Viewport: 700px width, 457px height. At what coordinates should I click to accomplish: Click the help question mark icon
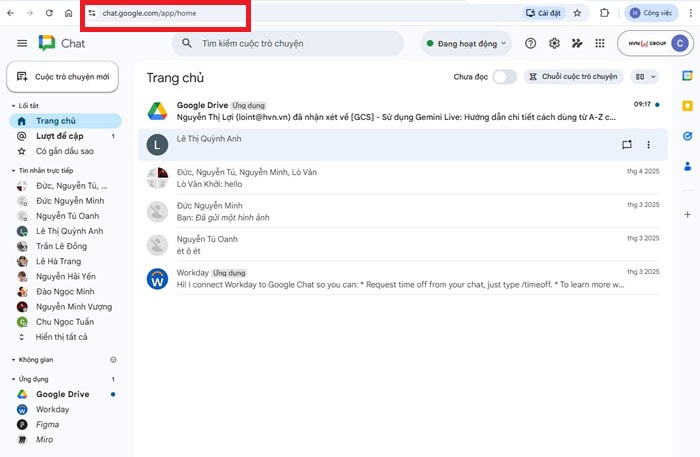(531, 43)
